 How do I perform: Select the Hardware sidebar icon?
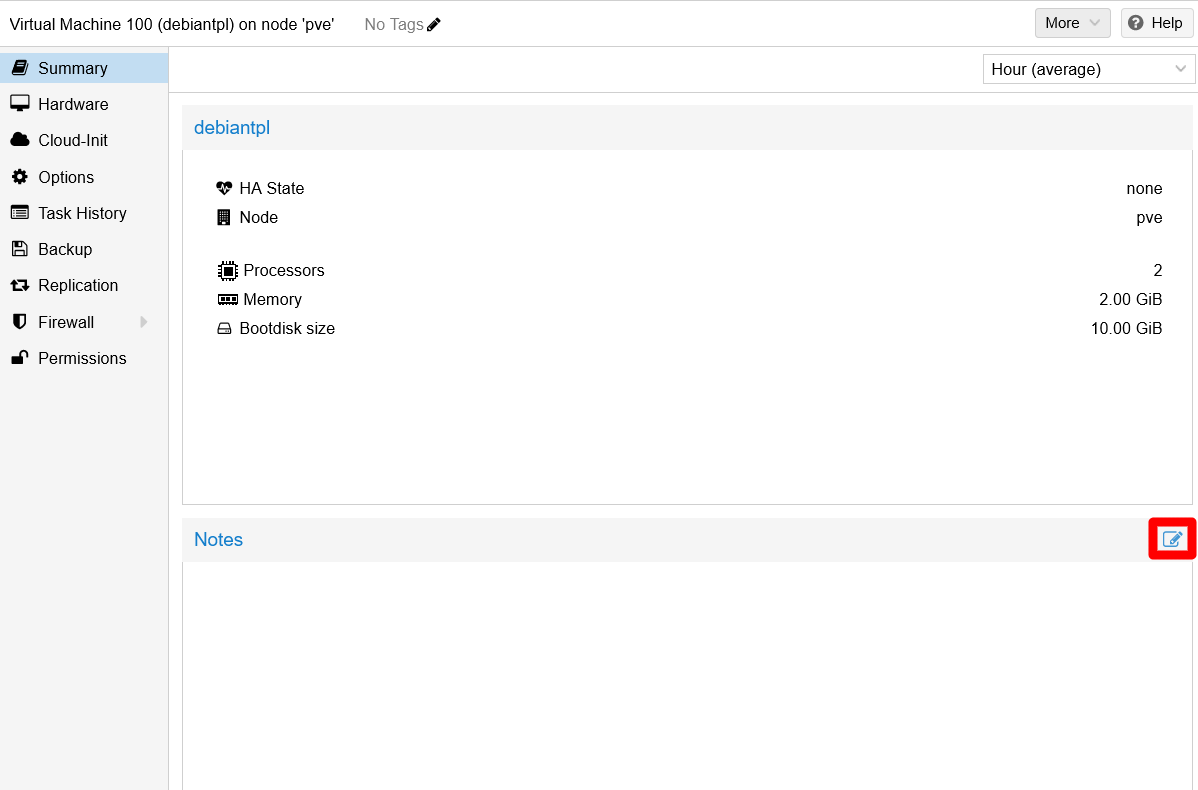pyautogui.click(x=19, y=103)
